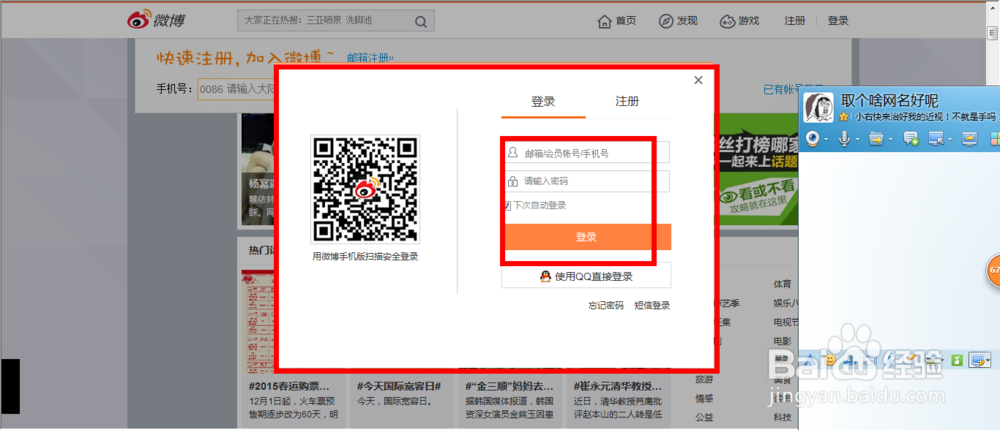Open 首页 in the Weibo header

[617, 21]
